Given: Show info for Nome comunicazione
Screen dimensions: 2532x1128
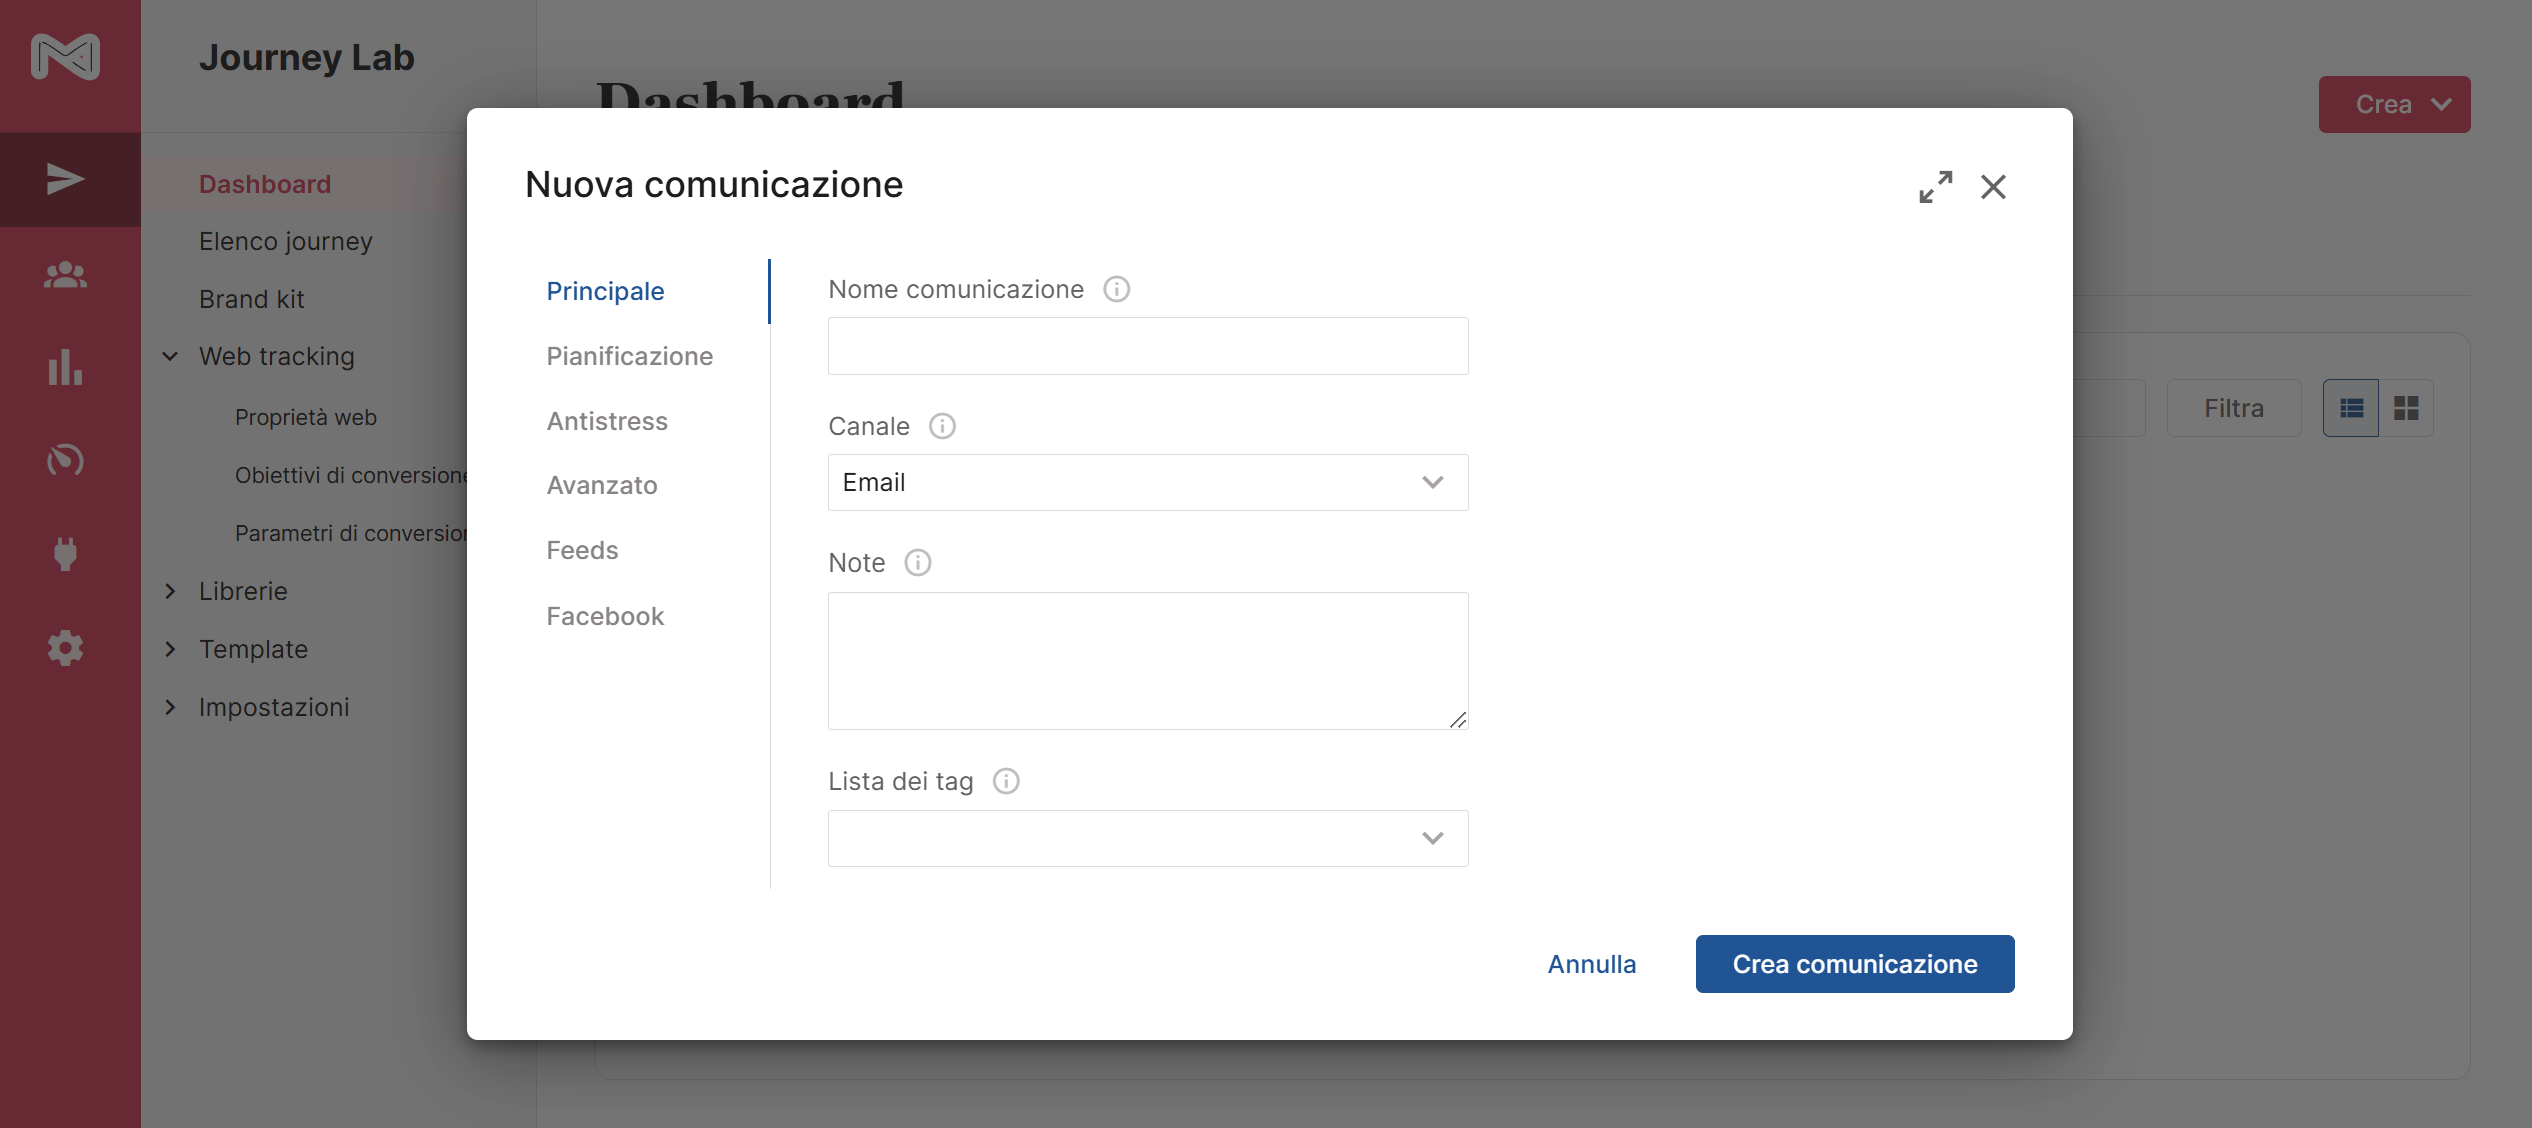Looking at the screenshot, I should point(1116,289).
